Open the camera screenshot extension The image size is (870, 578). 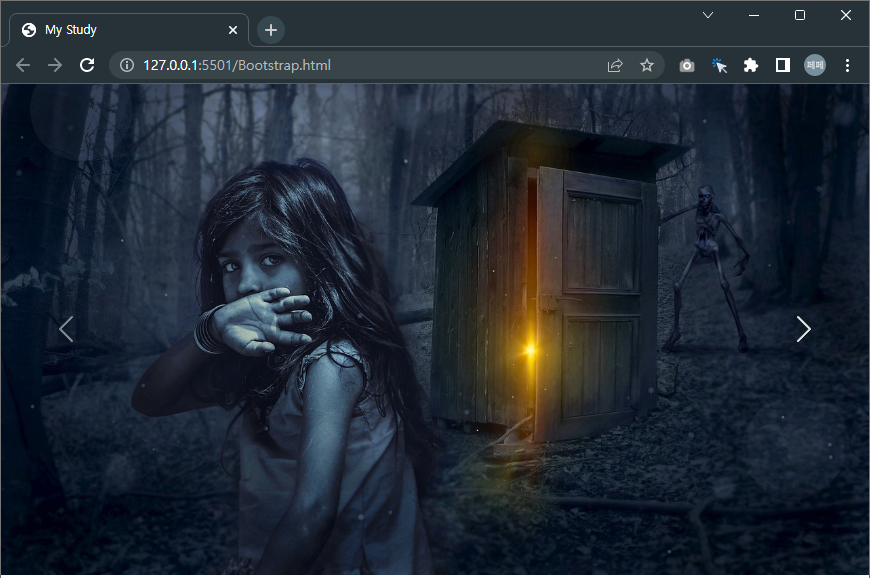pyautogui.click(x=687, y=65)
